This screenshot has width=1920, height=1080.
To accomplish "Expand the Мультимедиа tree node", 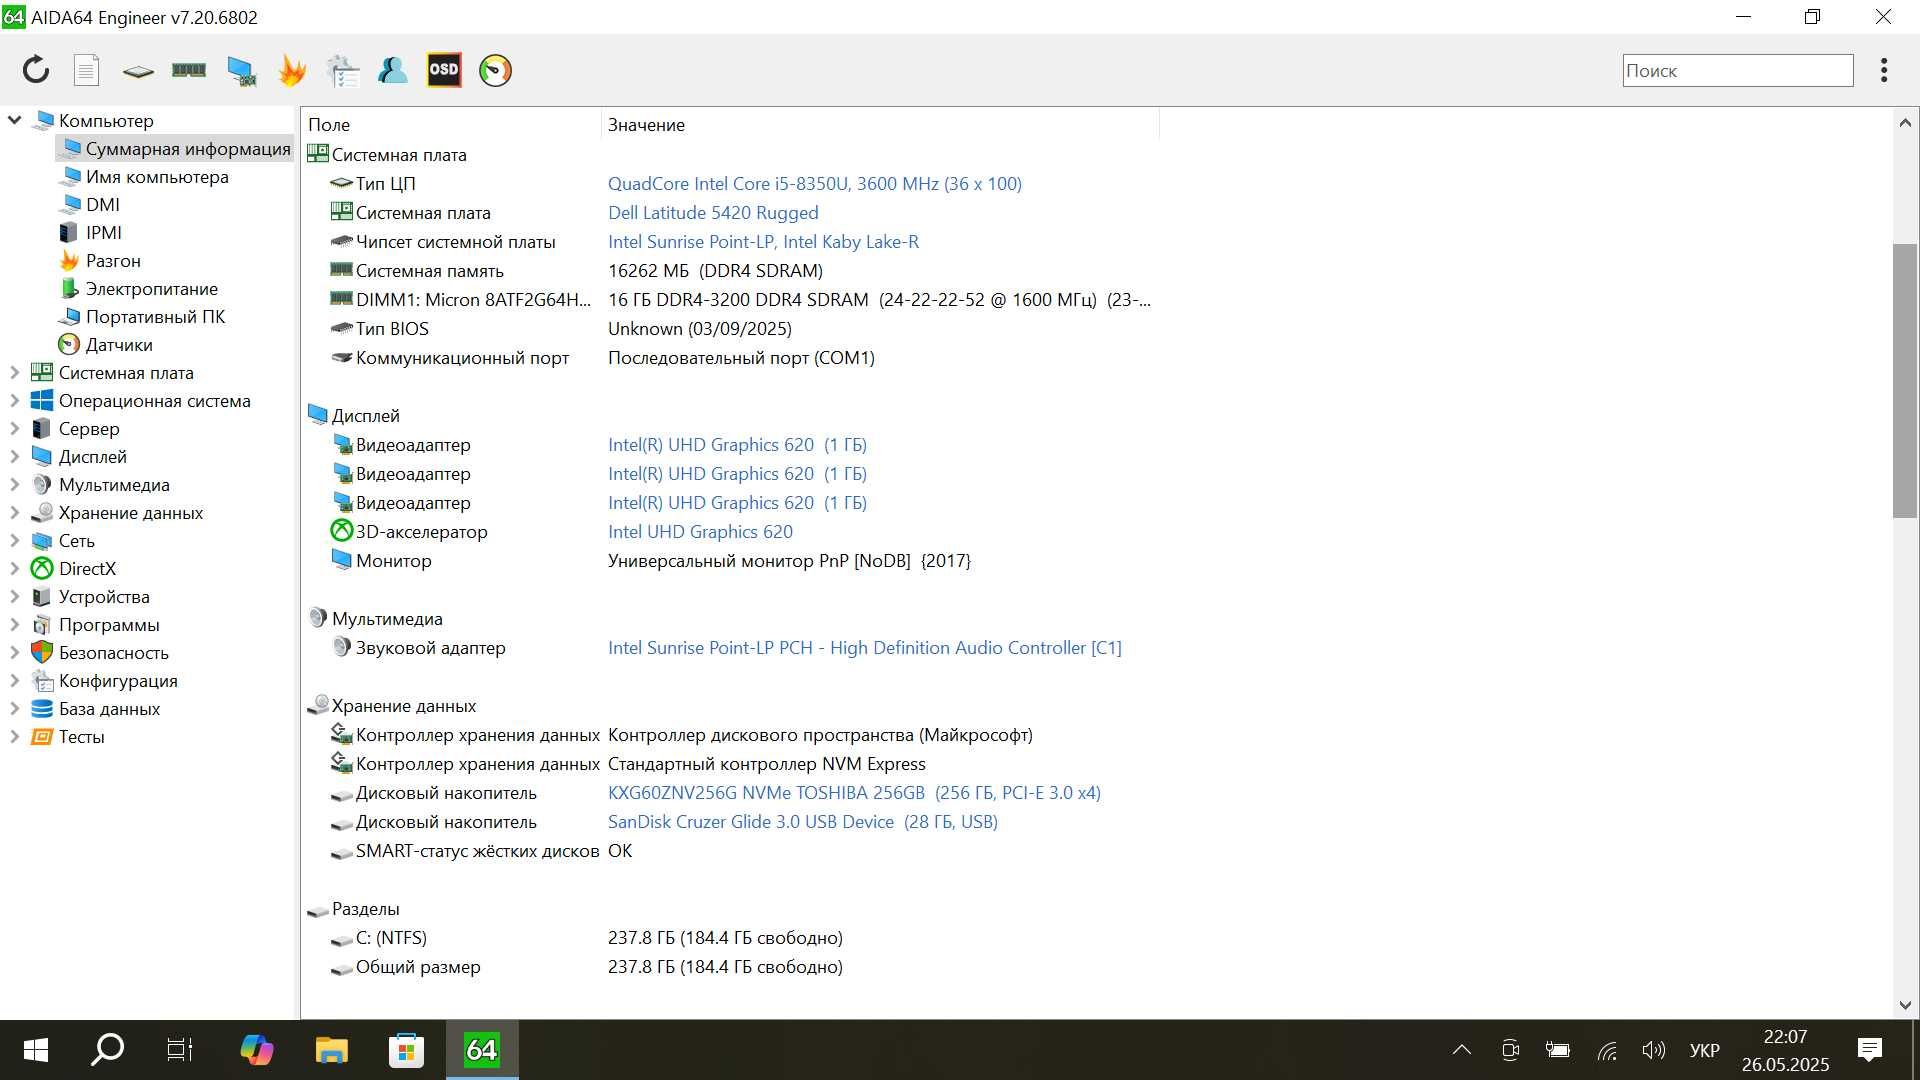I will pyautogui.click(x=14, y=484).
